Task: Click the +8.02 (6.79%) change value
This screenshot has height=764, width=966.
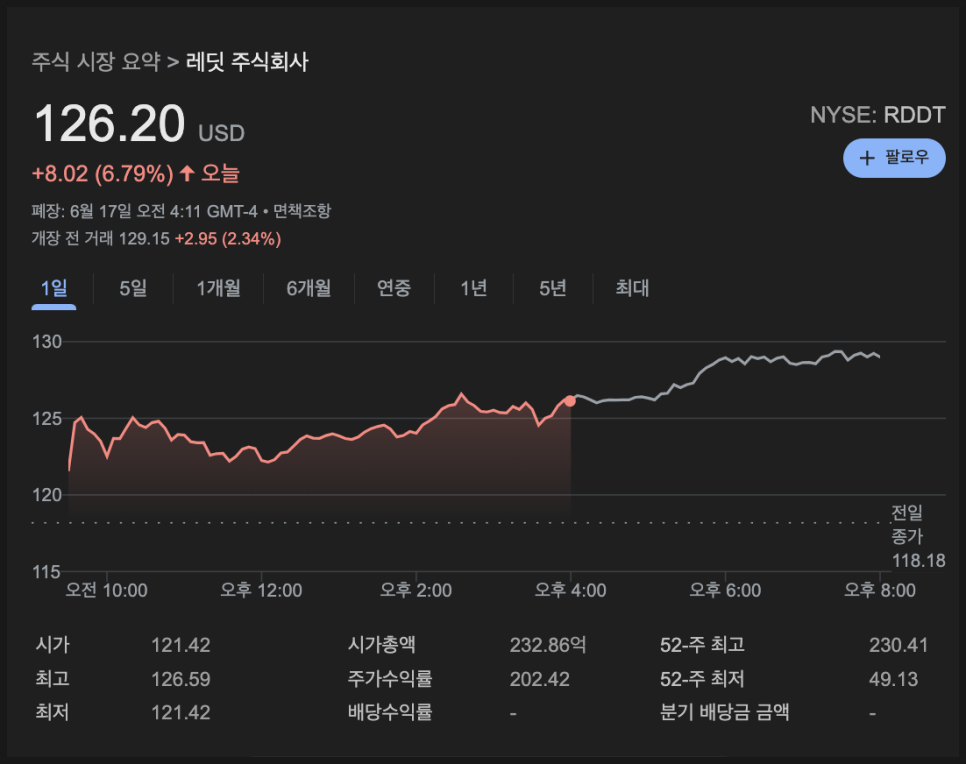Action: [x=103, y=174]
